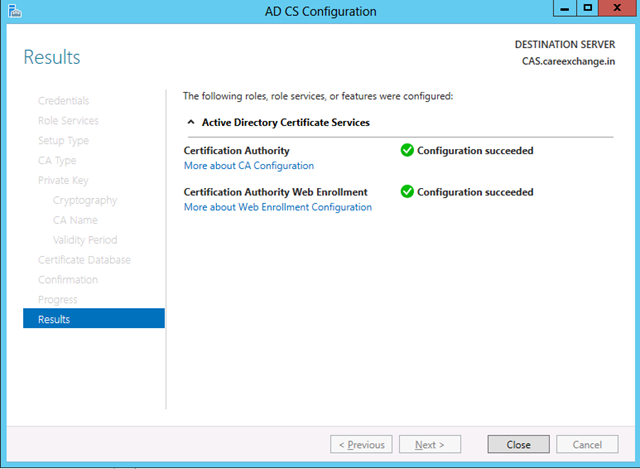Maximize the AD CS Configuration window
This screenshot has height=469, width=640.
[x=587, y=8]
